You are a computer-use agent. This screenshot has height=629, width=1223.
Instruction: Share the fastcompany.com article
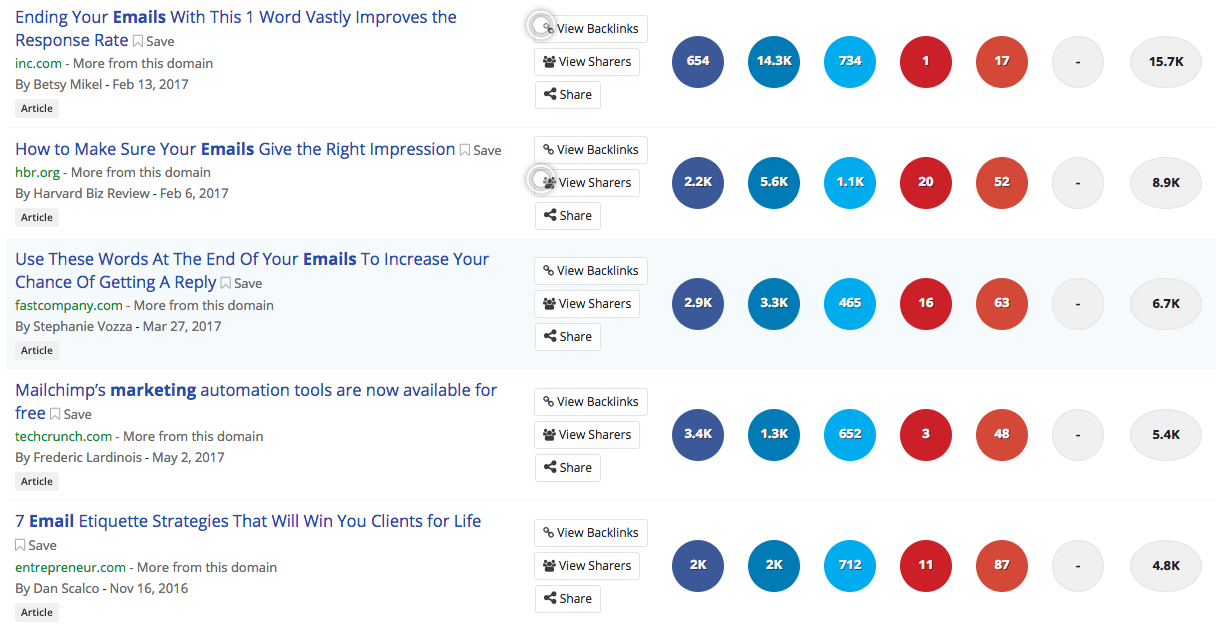click(568, 337)
